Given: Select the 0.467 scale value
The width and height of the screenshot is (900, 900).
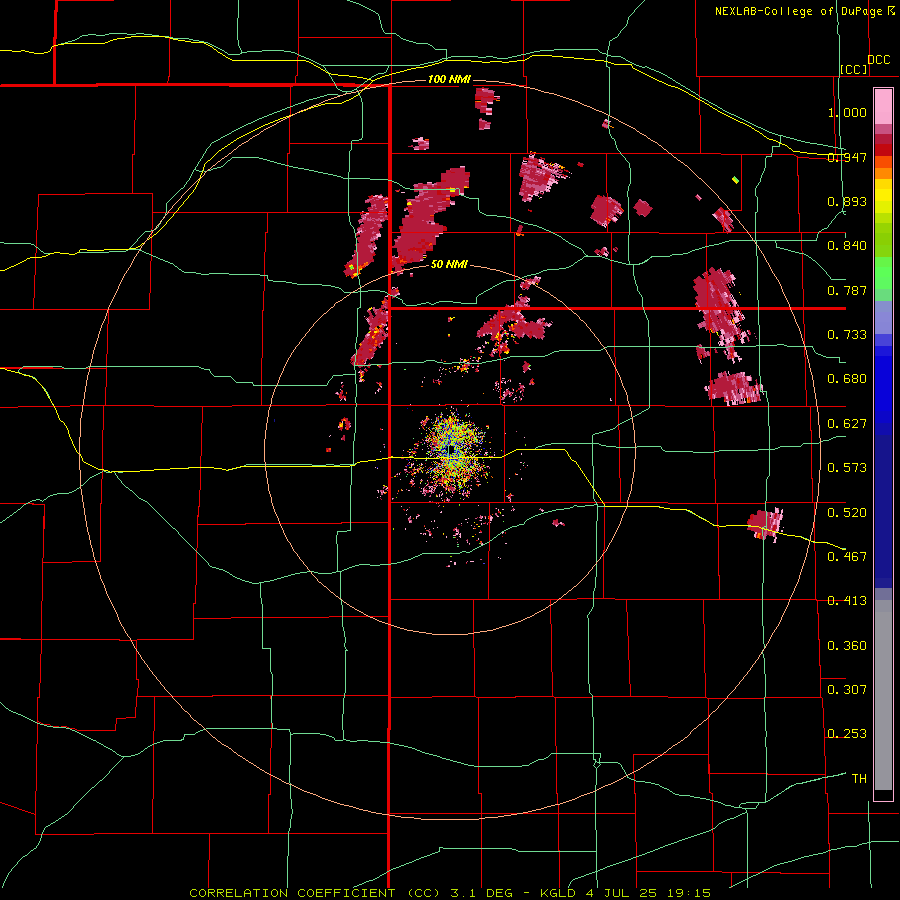Looking at the screenshot, I should click(x=847, y=556).
